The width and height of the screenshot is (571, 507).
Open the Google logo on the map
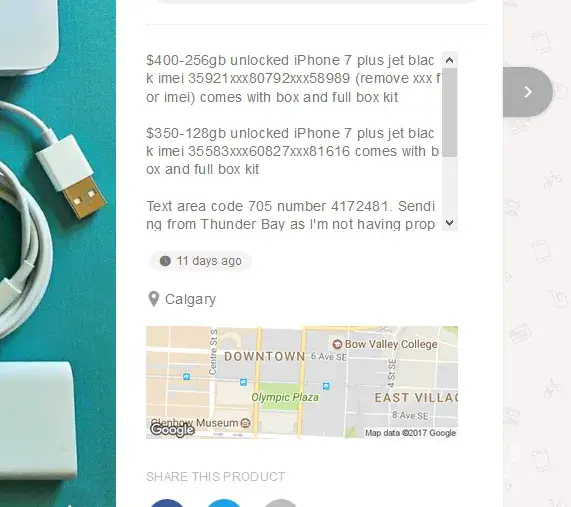click(x=172, y=430)
